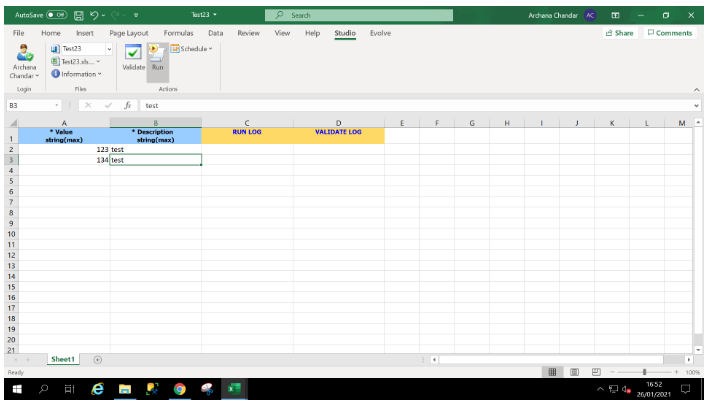
Task: Open the Comments pane button
Action: [669, 33]
